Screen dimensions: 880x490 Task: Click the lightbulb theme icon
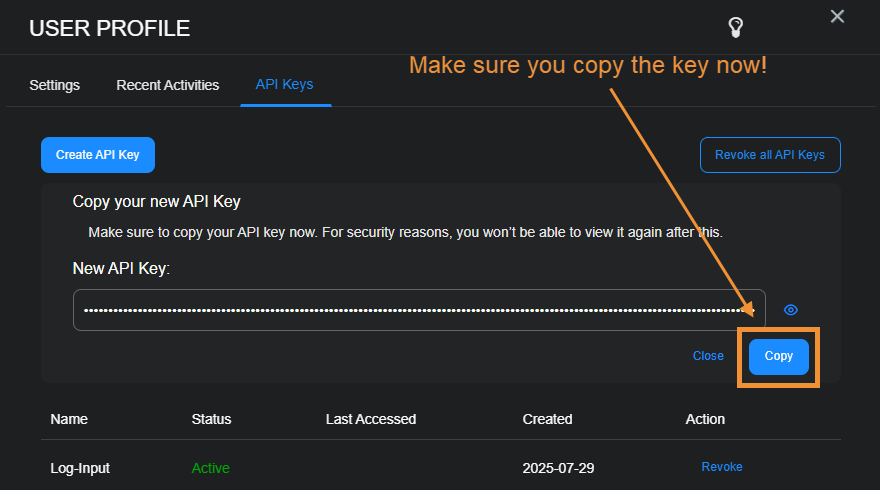tap(736, 27)
